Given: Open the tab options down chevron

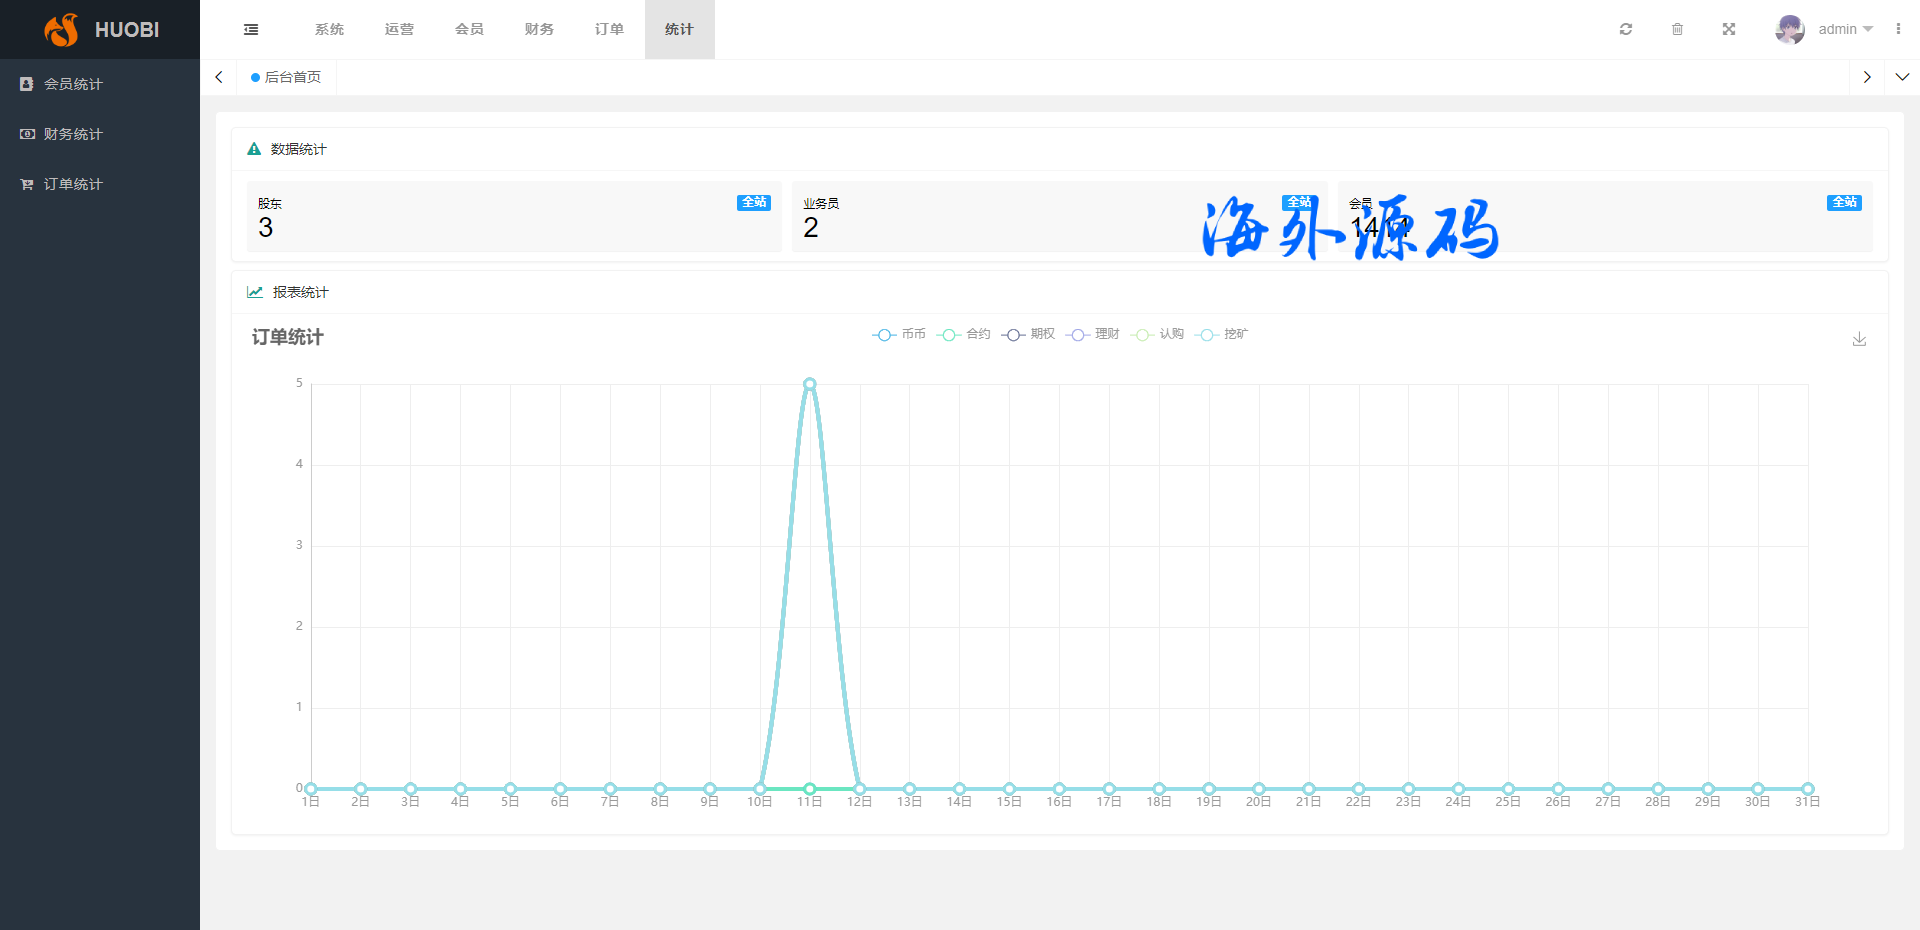Looking at the screenshot, I should click(x=1902, y=77).
